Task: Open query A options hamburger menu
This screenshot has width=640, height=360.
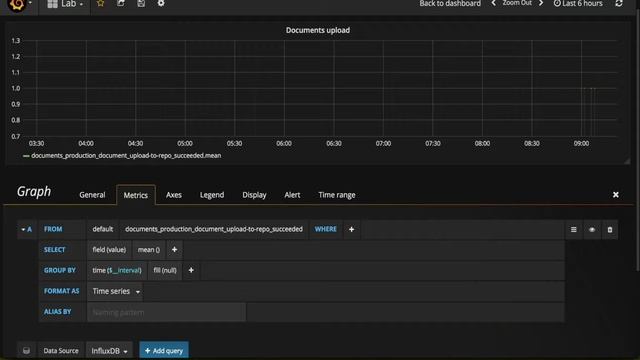Action: 573,230
